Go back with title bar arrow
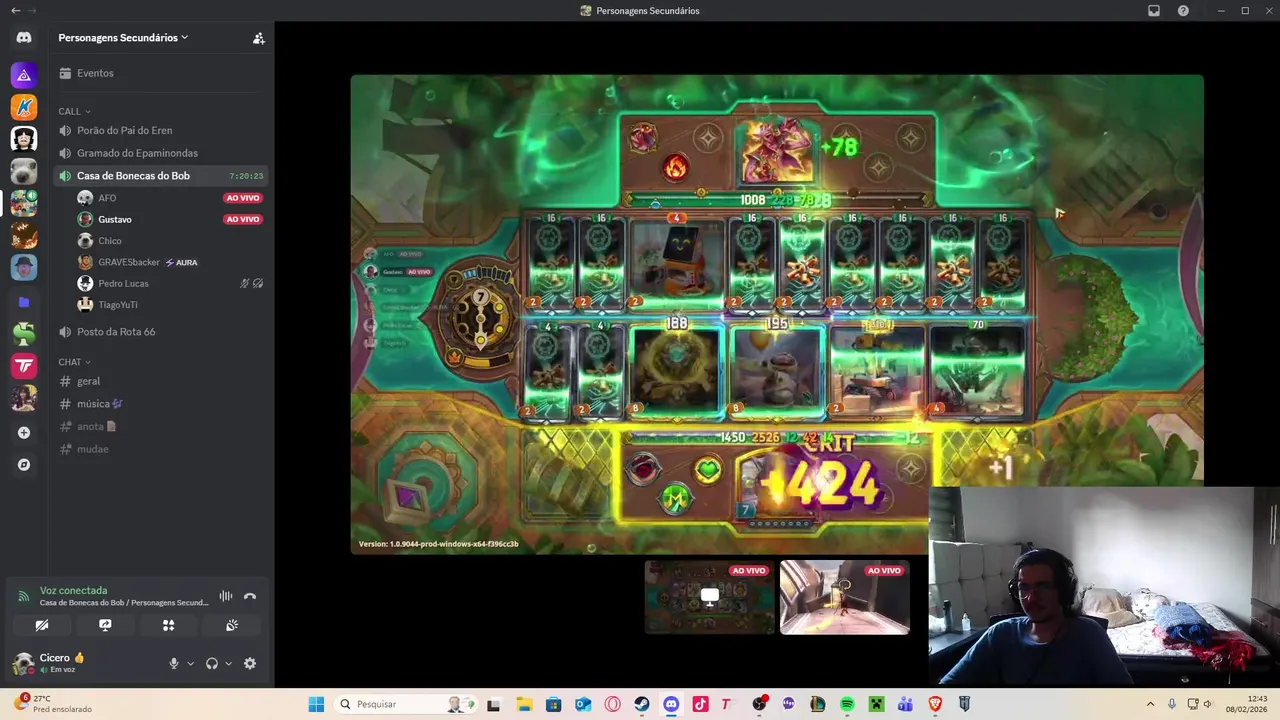 (15, 10)
